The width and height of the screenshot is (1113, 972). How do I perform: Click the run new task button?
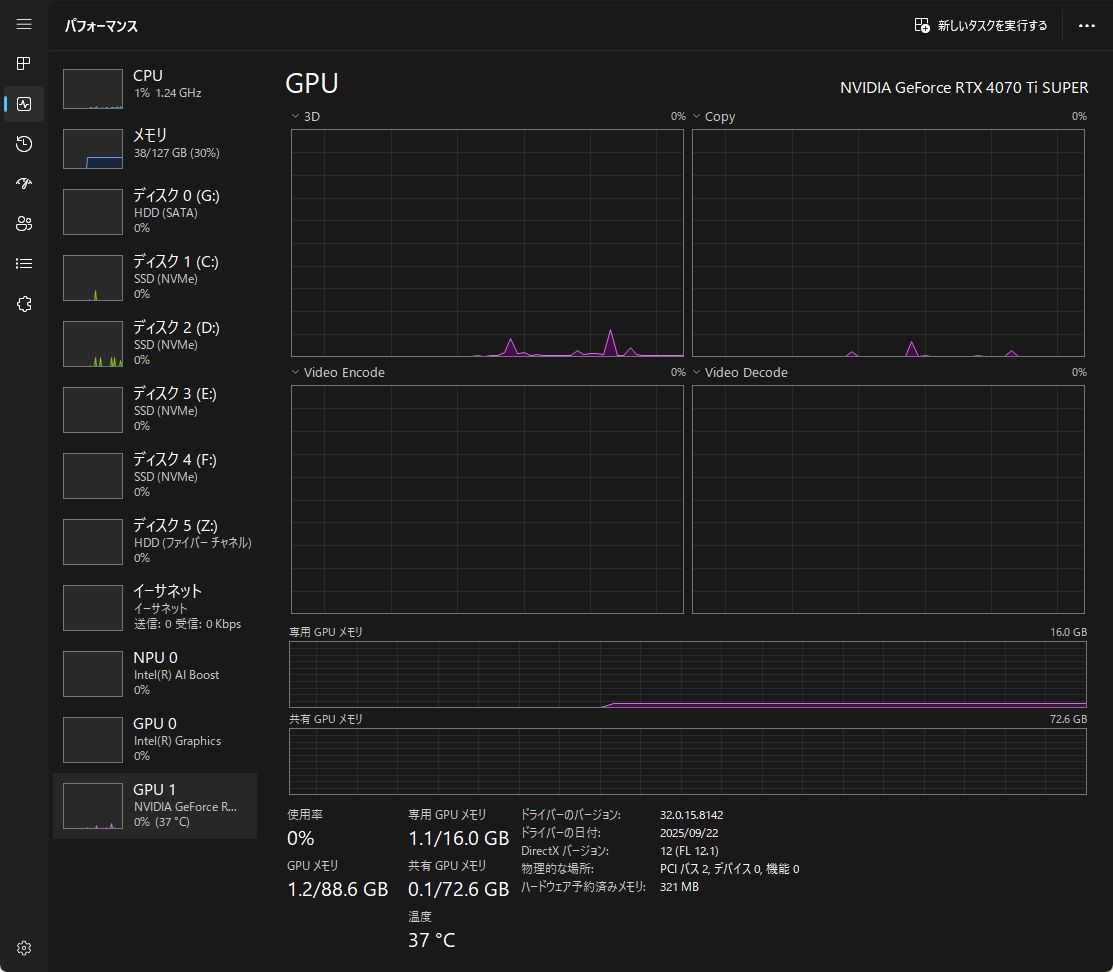pos(981,26)
